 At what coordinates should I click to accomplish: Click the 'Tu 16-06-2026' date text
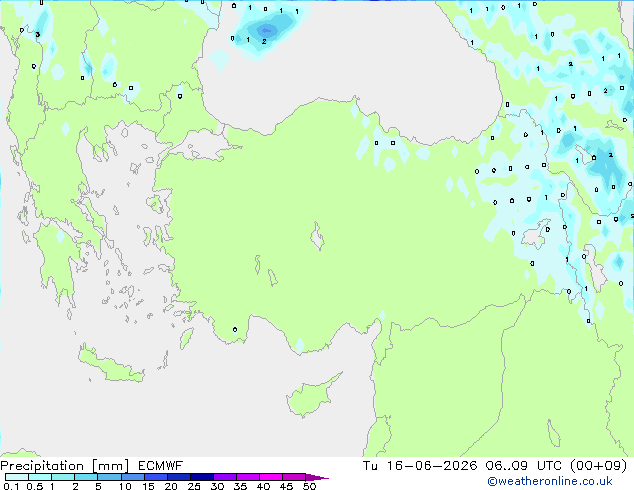420,466
